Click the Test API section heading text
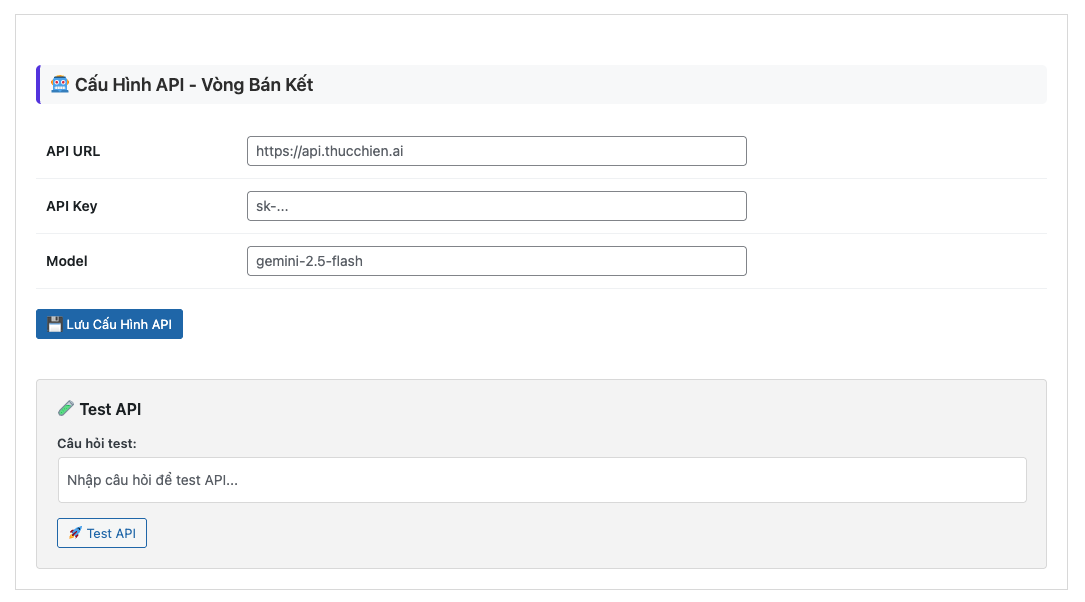This screenshot has width=1085, height=602. click(x=110, y=409)
